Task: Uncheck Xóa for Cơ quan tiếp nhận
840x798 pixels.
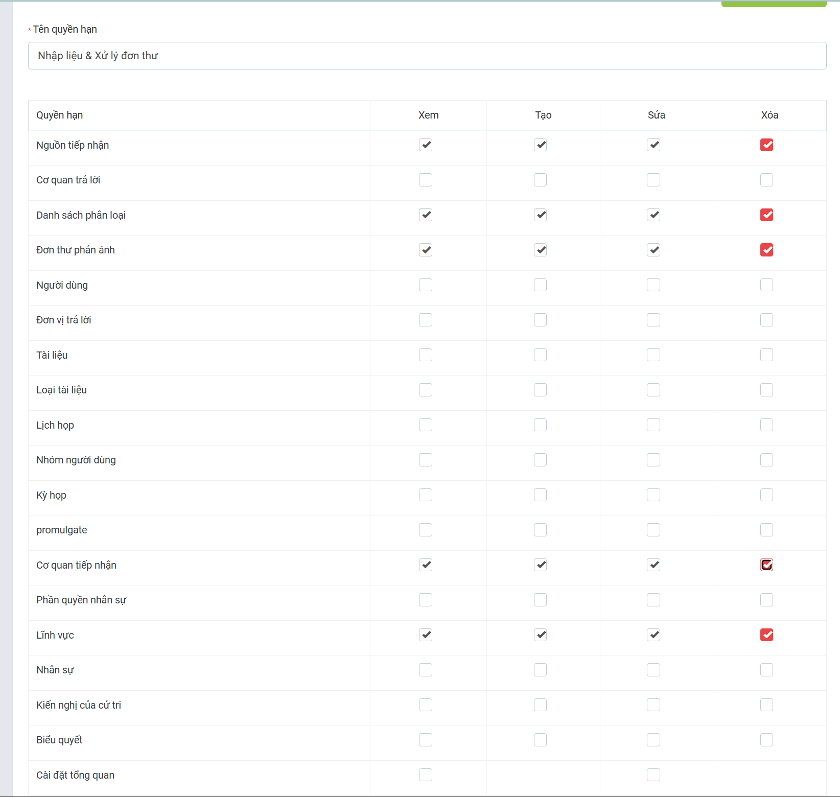Action: 766,565
